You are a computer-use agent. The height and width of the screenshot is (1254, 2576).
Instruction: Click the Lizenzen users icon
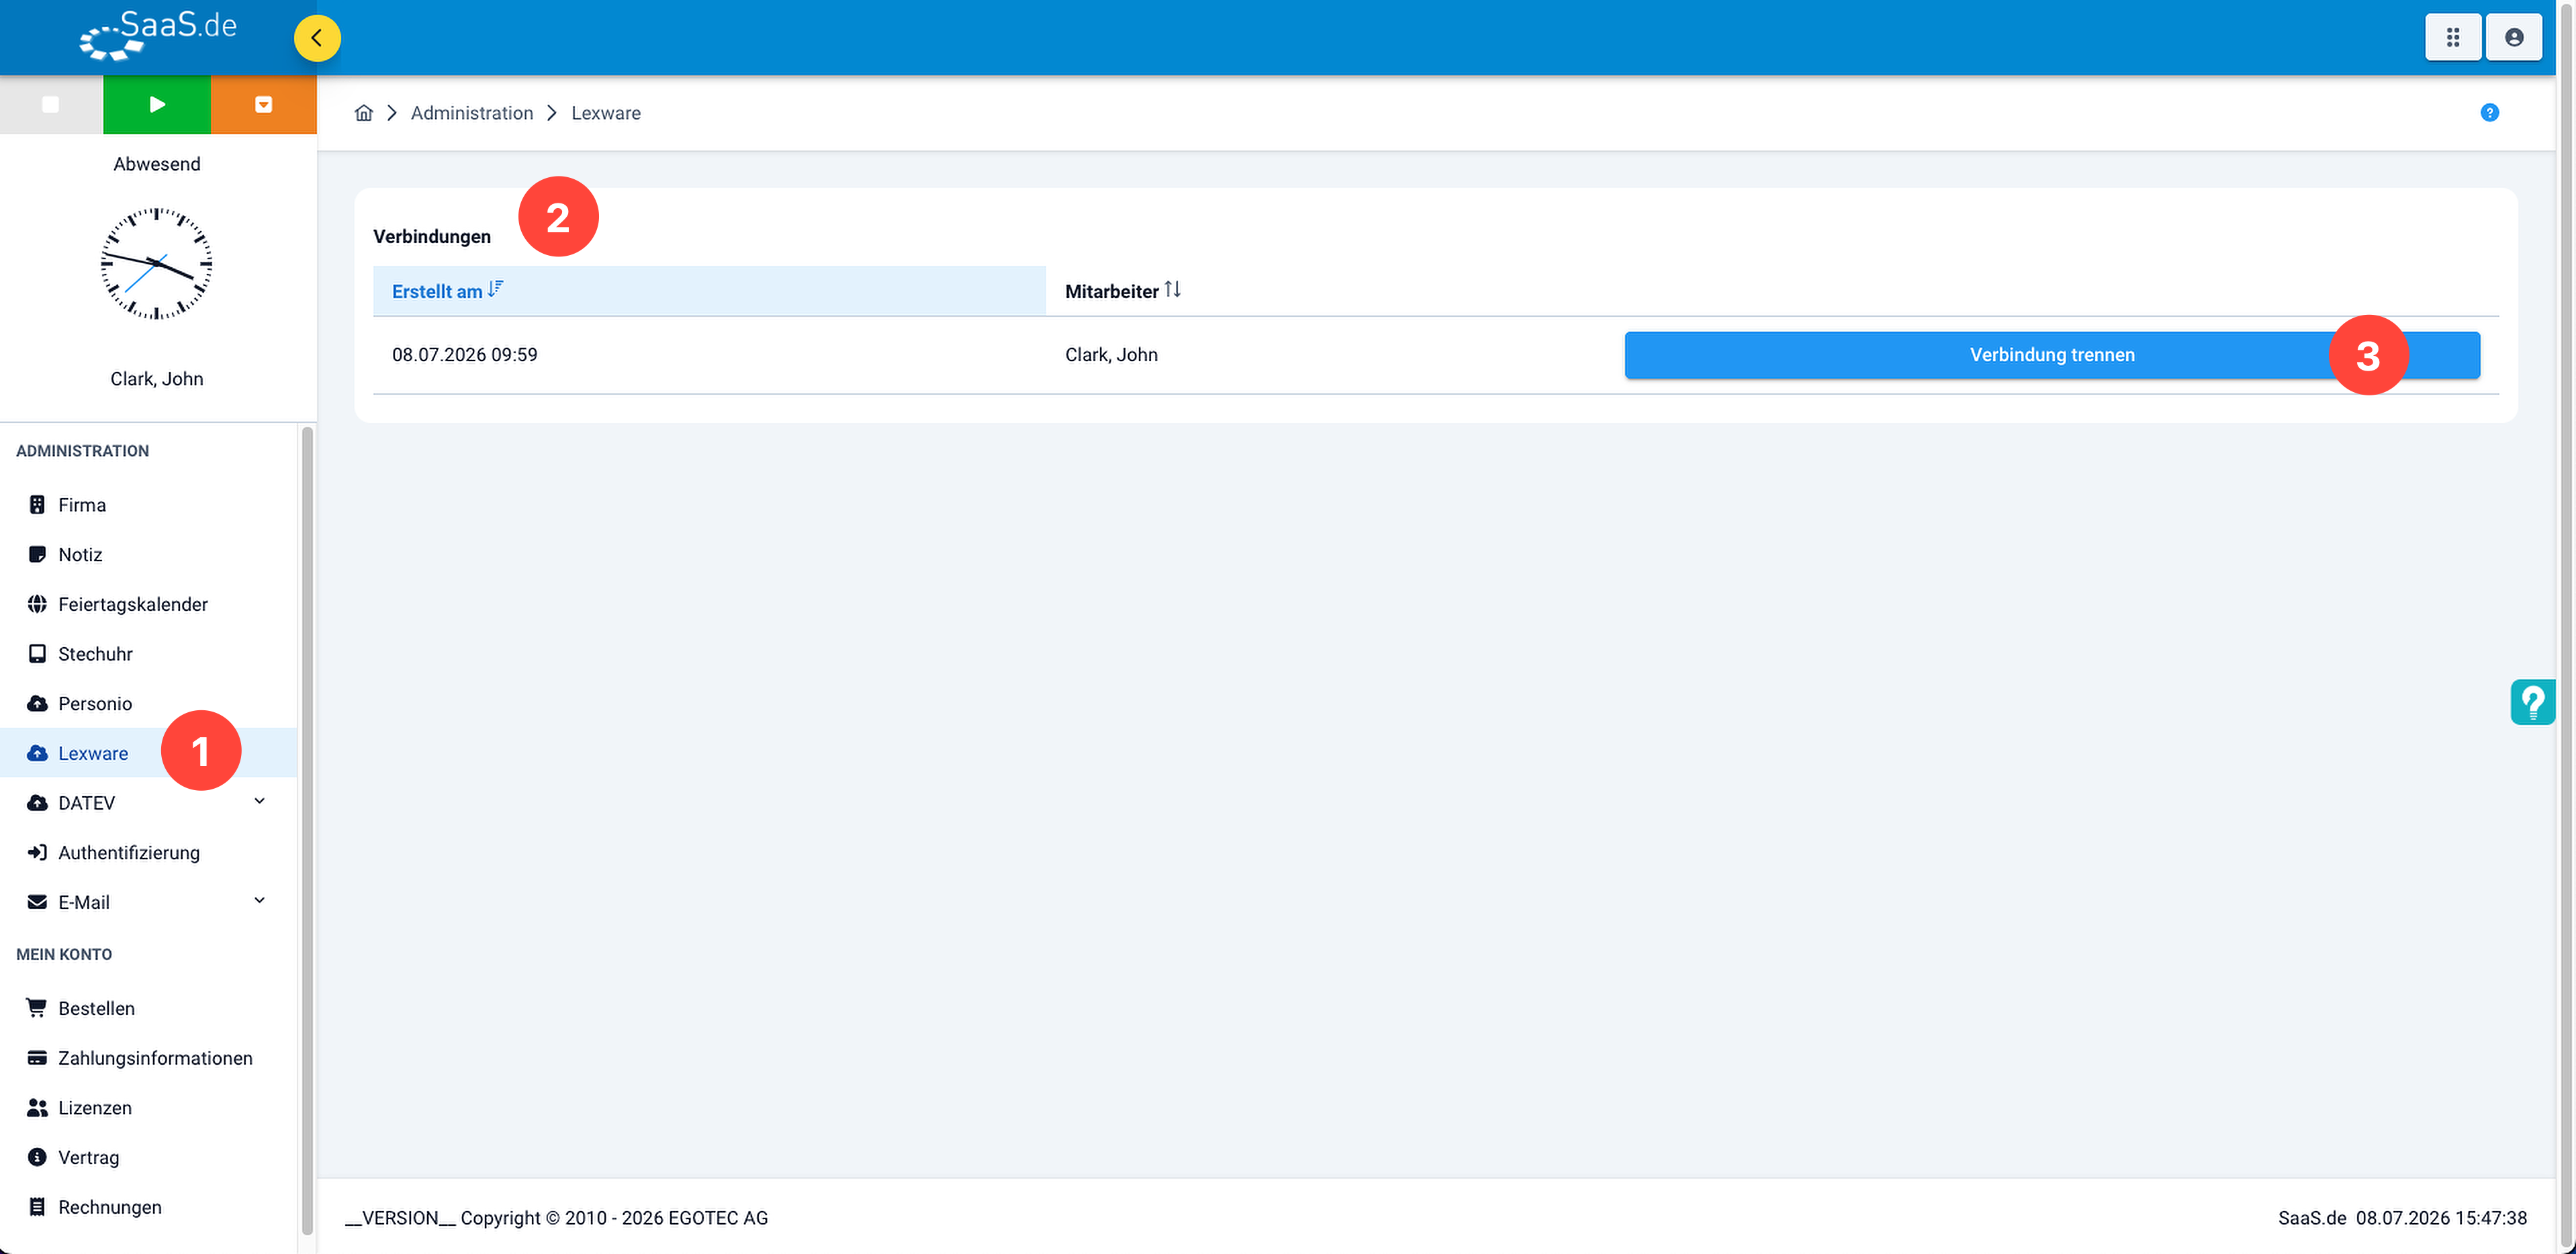[37, 1108]
